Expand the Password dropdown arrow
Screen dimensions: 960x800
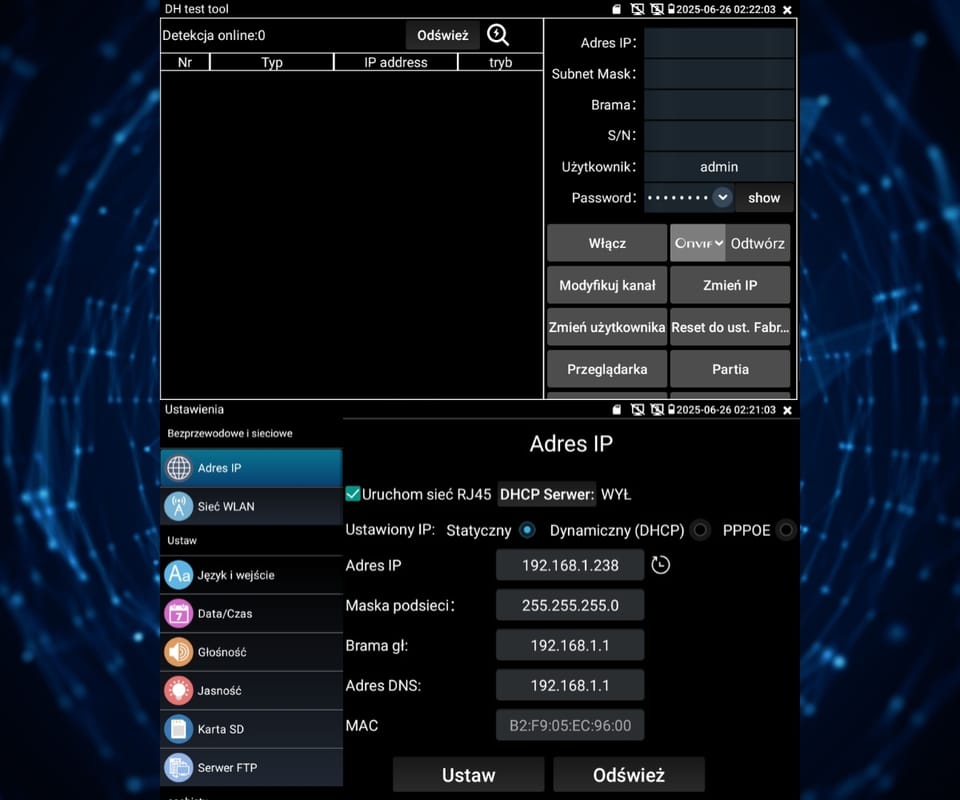point(722,198)
